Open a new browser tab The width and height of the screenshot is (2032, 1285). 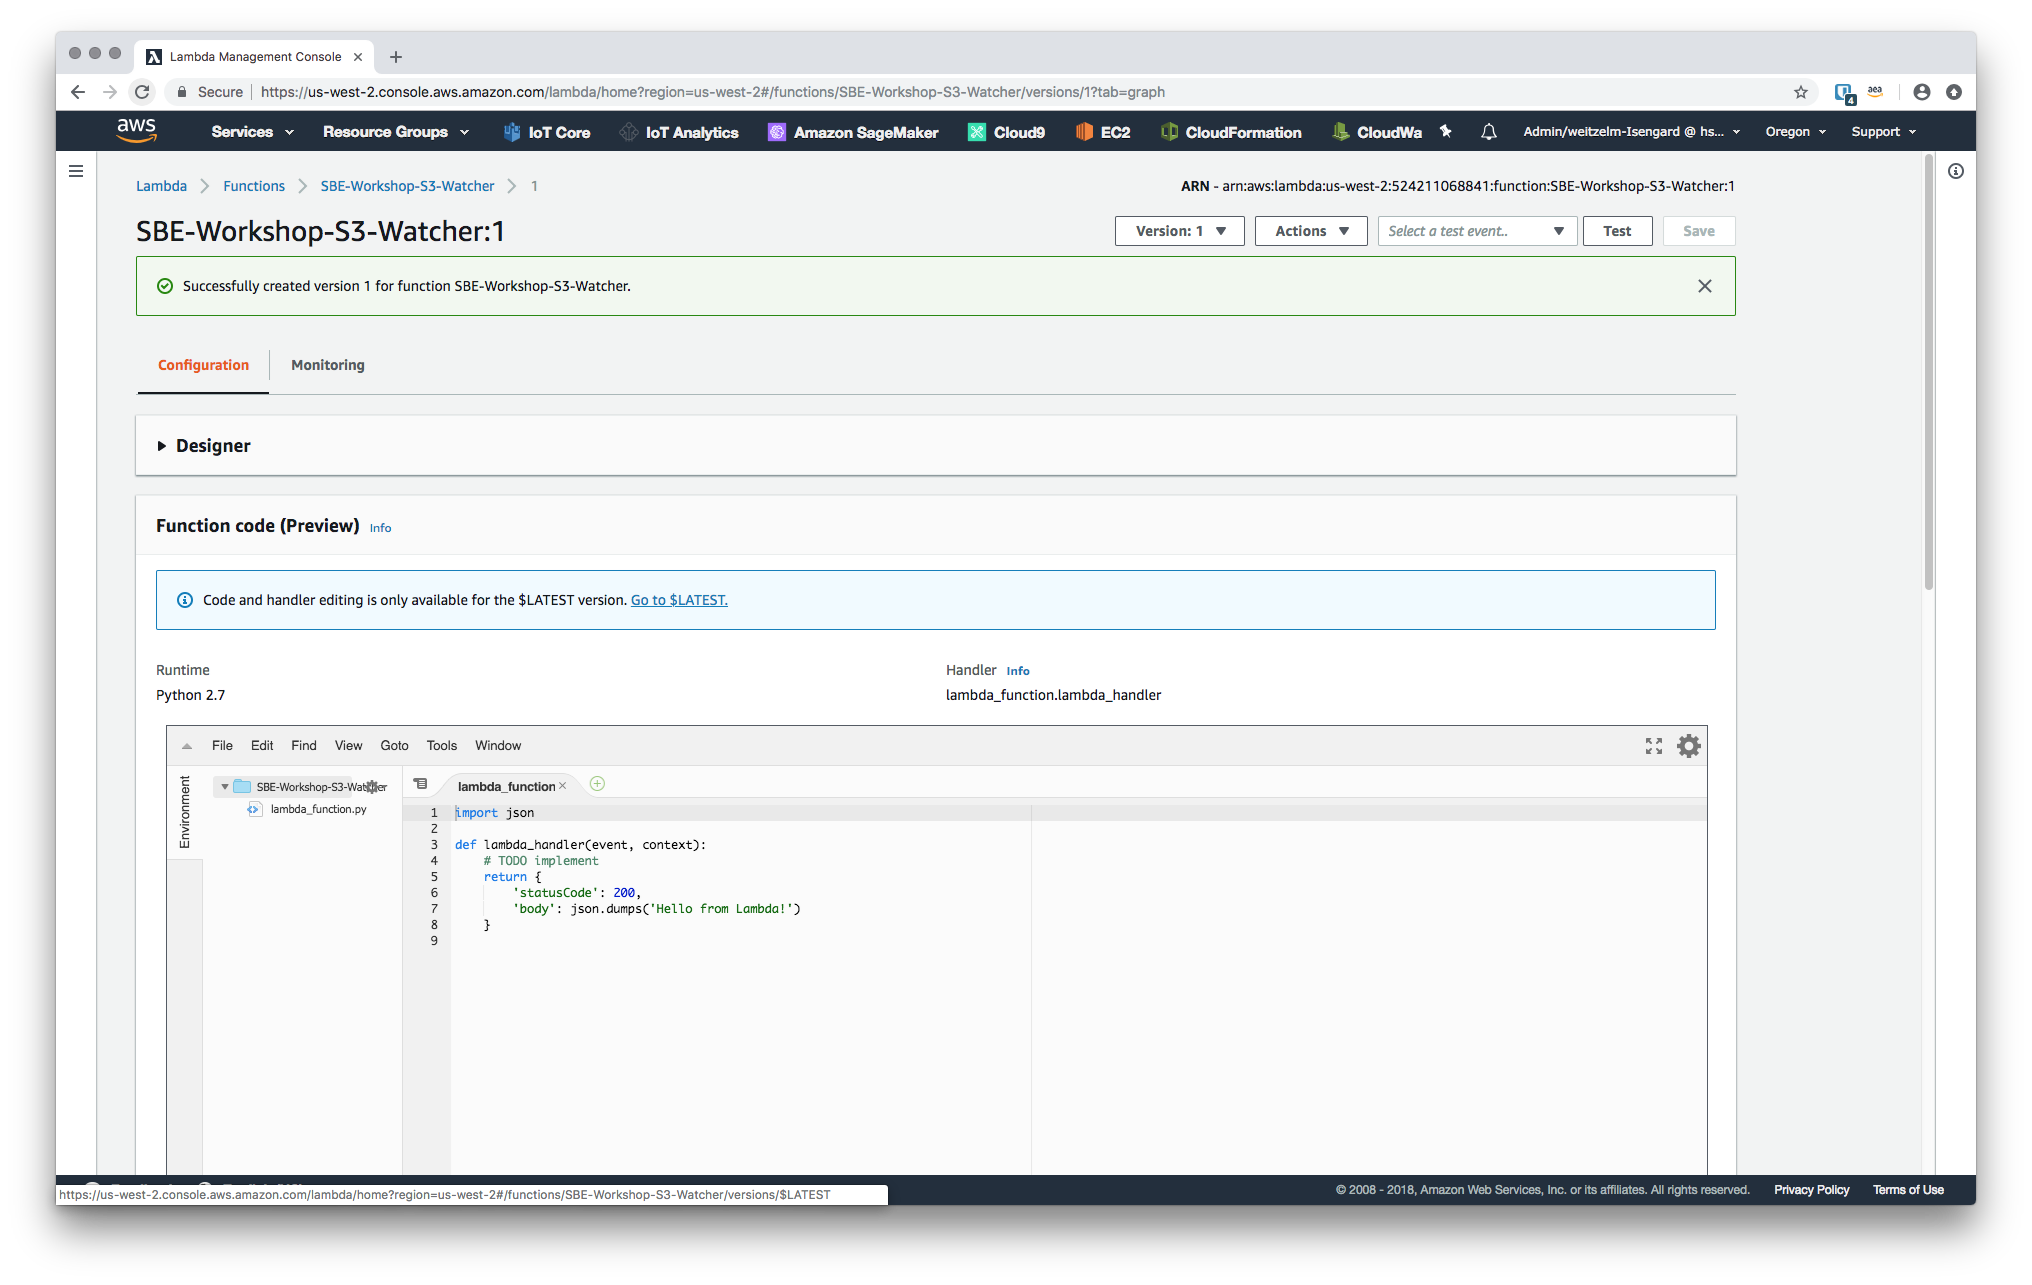tap(396, 57)
